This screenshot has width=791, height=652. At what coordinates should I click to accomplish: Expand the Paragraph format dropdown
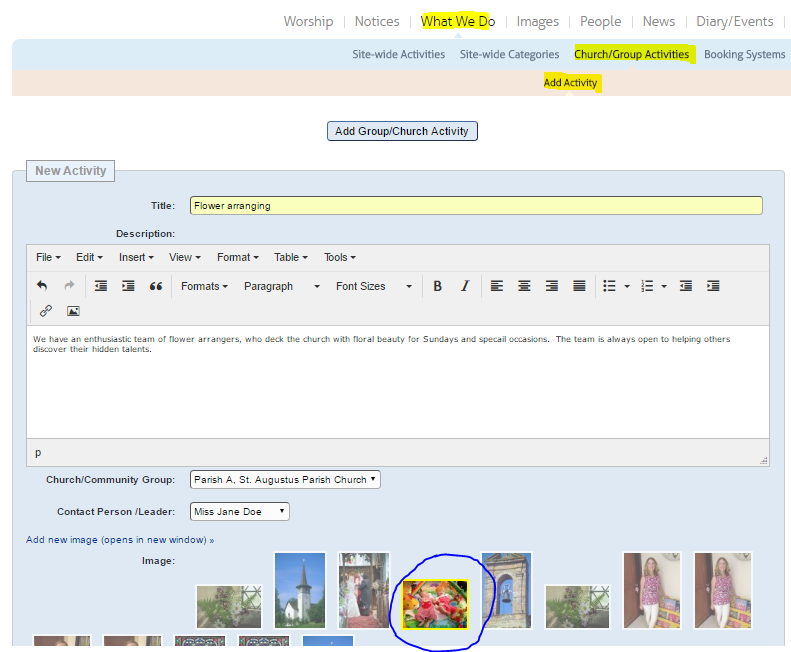(281, 286)
